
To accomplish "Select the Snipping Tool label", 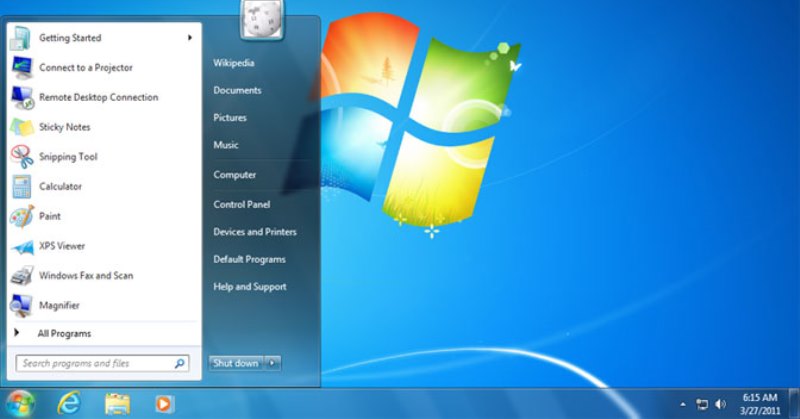I will [68, 157].
